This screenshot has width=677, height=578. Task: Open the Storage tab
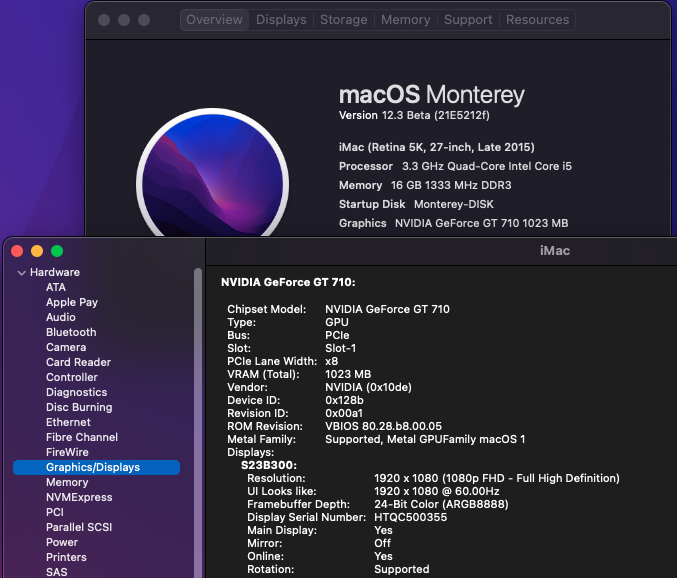(x=344, y=20)
